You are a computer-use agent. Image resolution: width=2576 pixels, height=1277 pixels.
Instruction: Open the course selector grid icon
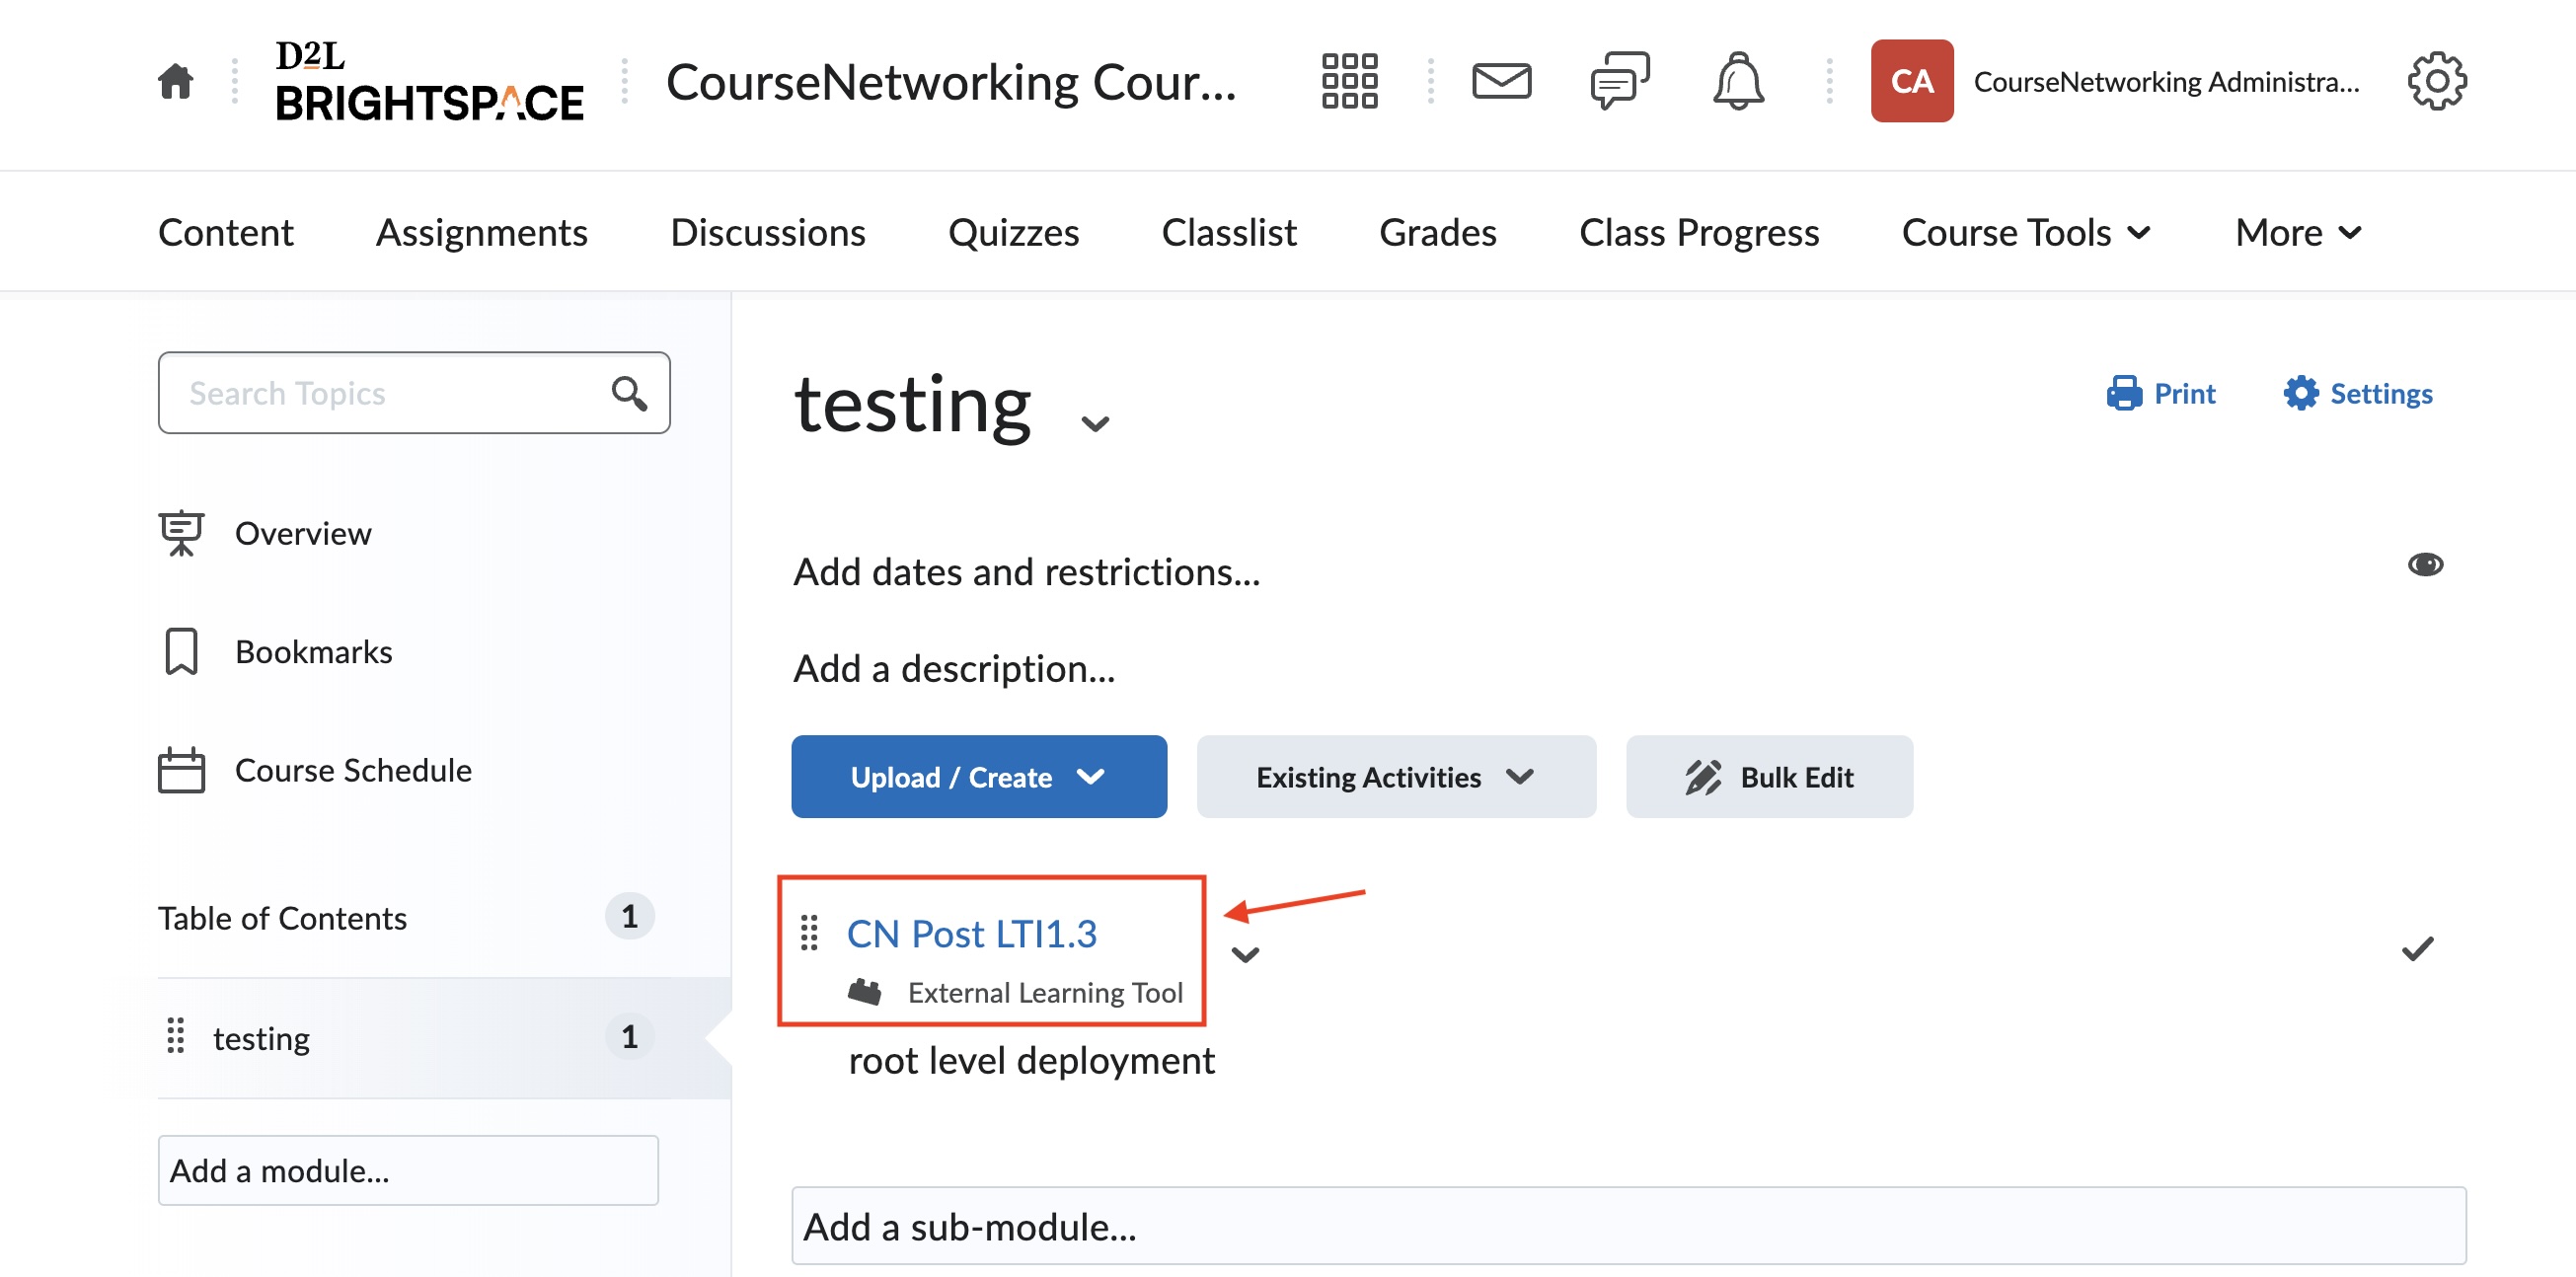pos(1349,81)
